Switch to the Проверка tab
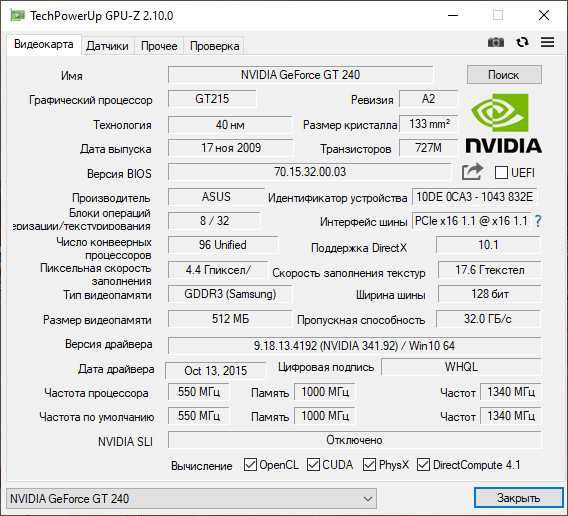This screenshot has height=516, width=568. coord(214,46)
